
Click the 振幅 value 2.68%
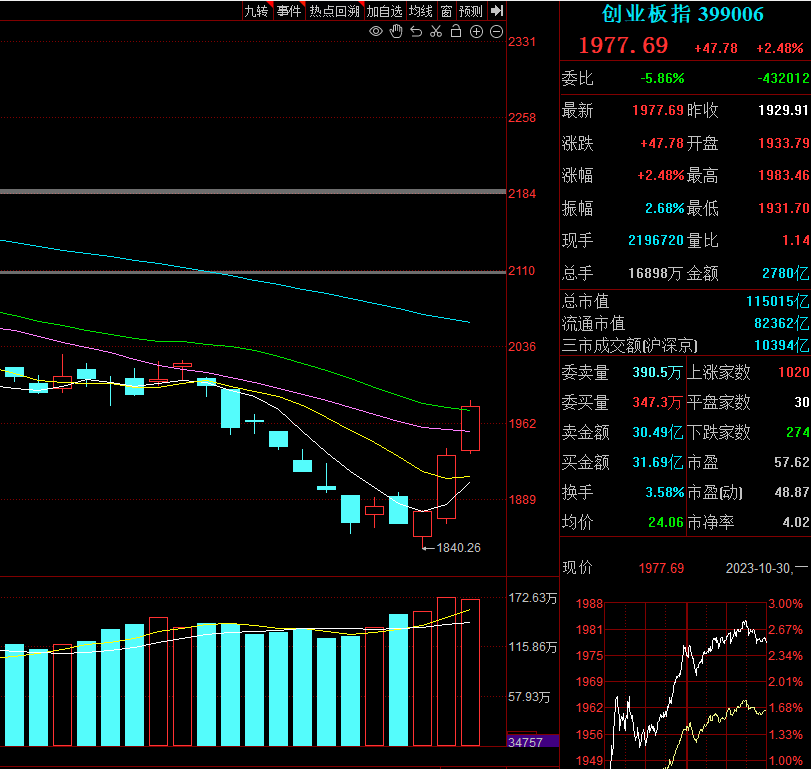(x=665, y=208)
